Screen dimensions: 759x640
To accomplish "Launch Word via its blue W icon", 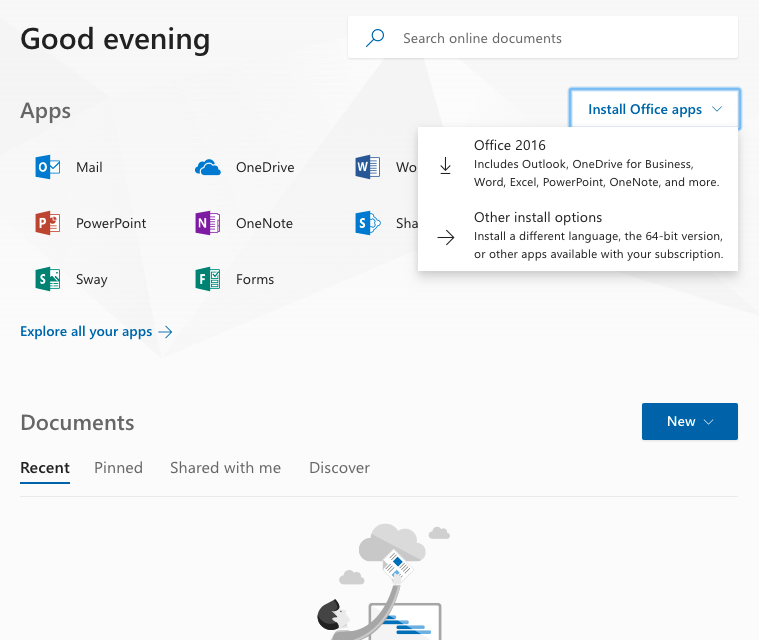I will click(x=367, y=167).
